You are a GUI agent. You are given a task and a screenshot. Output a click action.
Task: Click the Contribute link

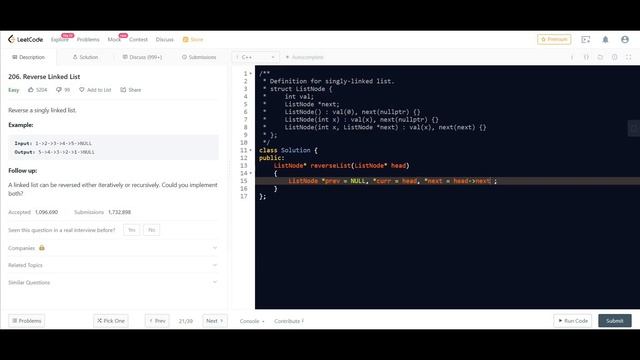(x=289, y=321)
